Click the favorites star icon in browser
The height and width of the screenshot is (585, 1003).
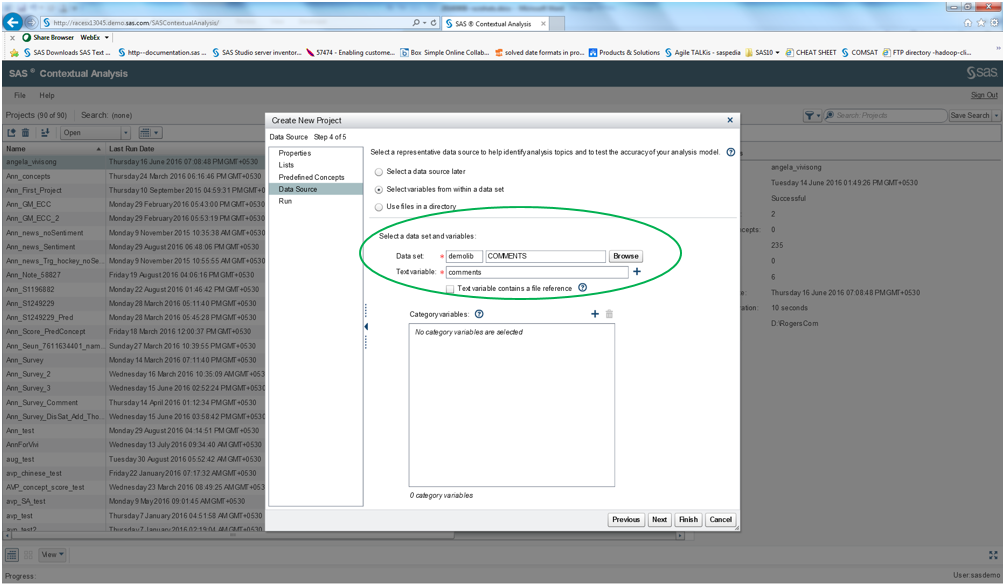pyautogui.click(x=981, y=22)
